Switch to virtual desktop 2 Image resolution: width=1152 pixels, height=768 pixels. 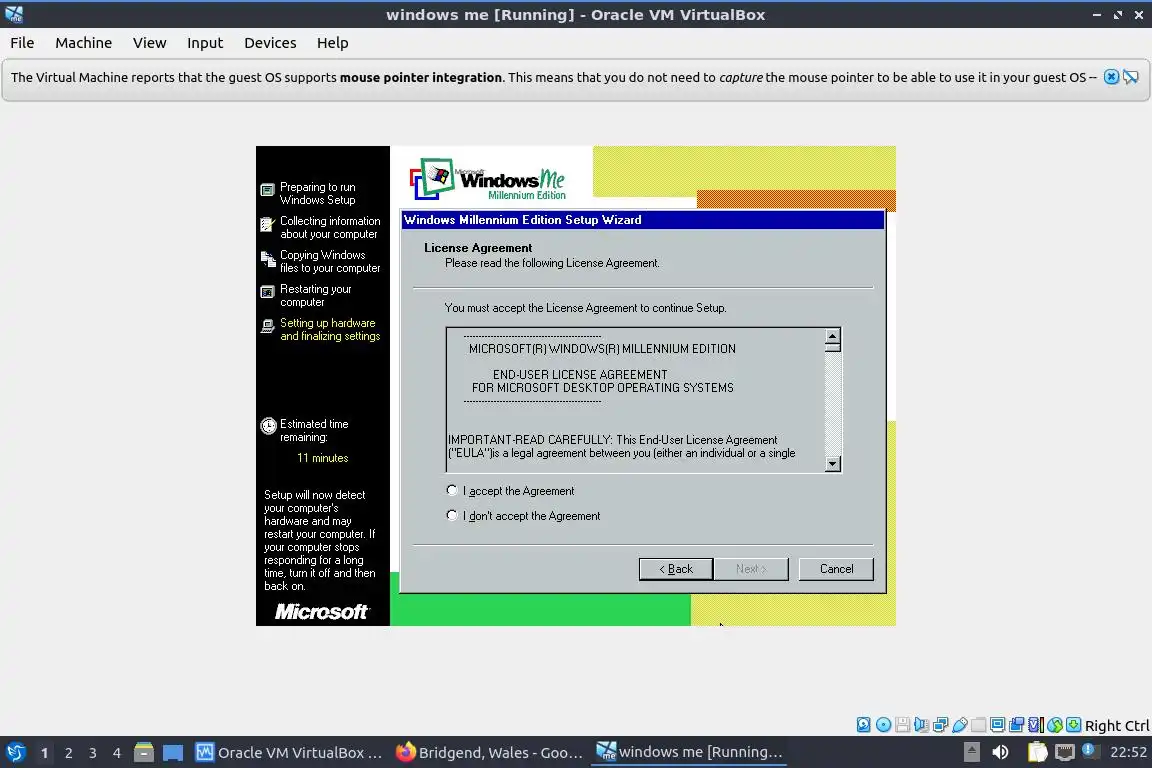(68, 753)
